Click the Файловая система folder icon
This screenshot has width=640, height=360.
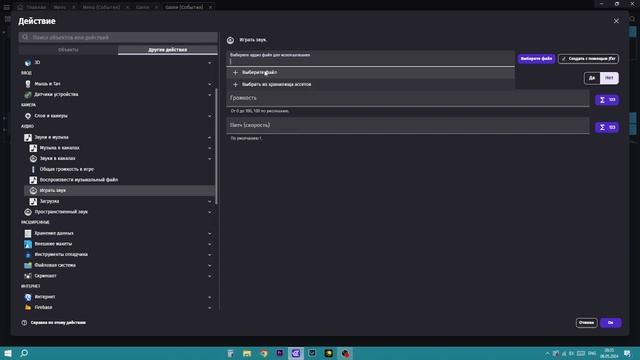[x=28, y=265]
